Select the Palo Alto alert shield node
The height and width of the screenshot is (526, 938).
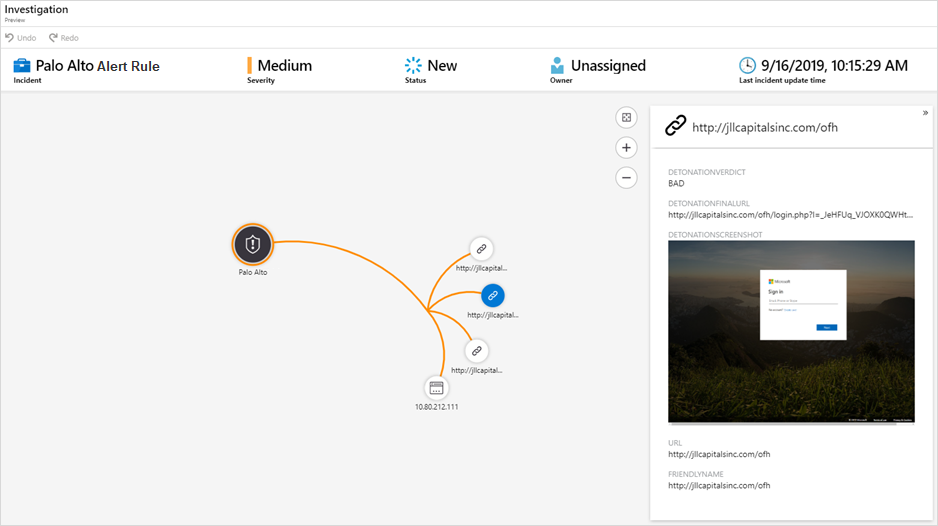pos(253,243)
